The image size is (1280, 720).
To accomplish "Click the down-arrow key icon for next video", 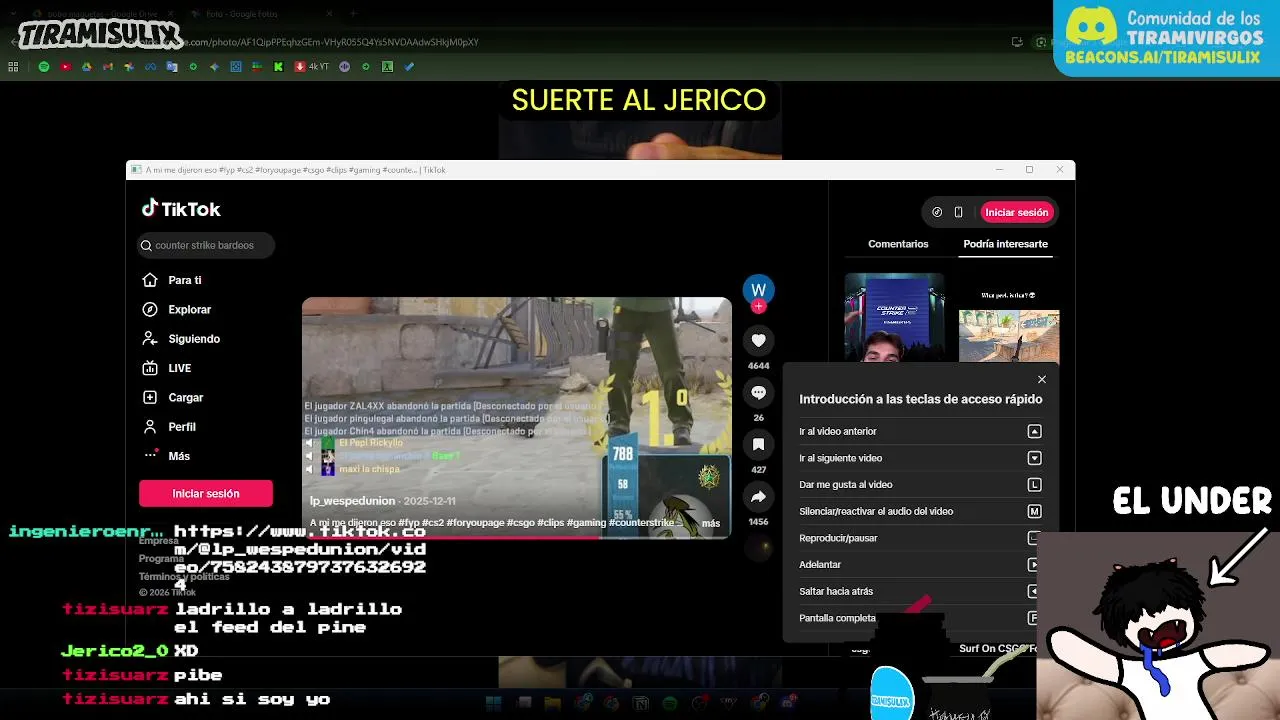I will [1034, 458].
